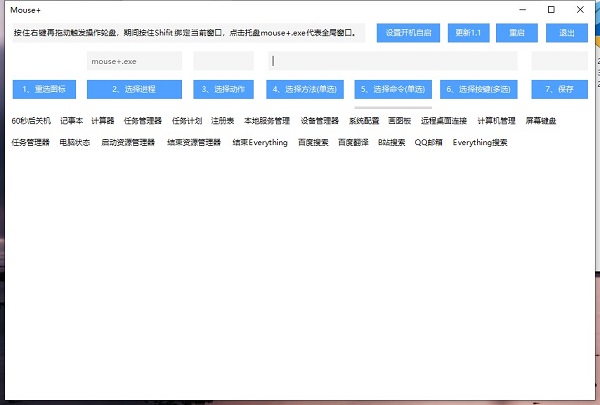Choose the 百度翻译 command
600x405 pixels.
click(353, 143)
